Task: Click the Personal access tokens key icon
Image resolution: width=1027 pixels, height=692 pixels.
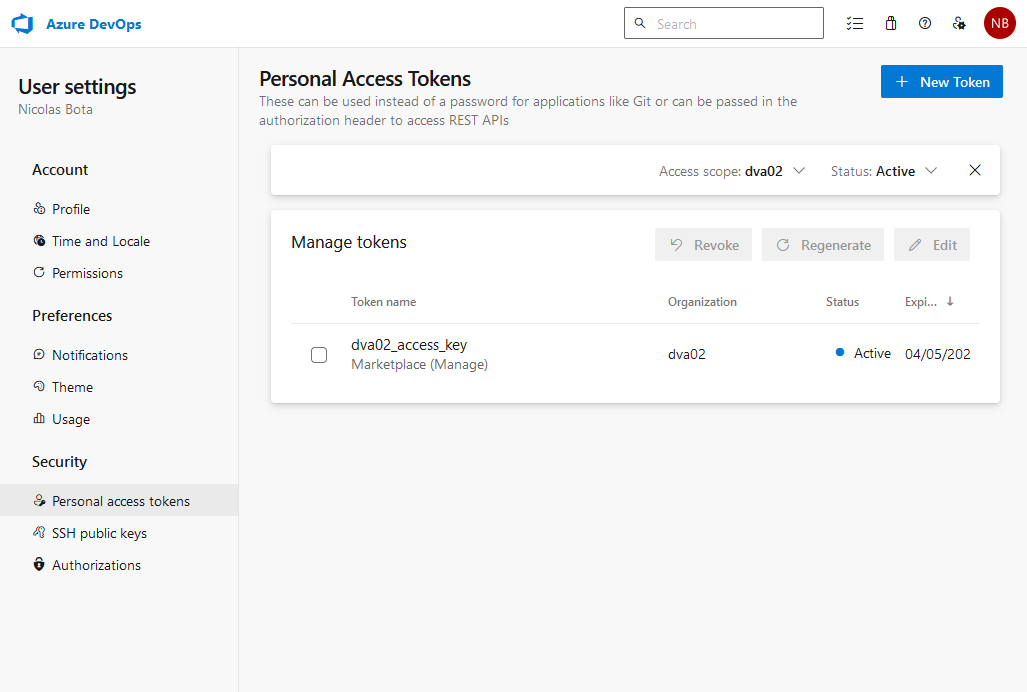Action: tap(39, 500)
